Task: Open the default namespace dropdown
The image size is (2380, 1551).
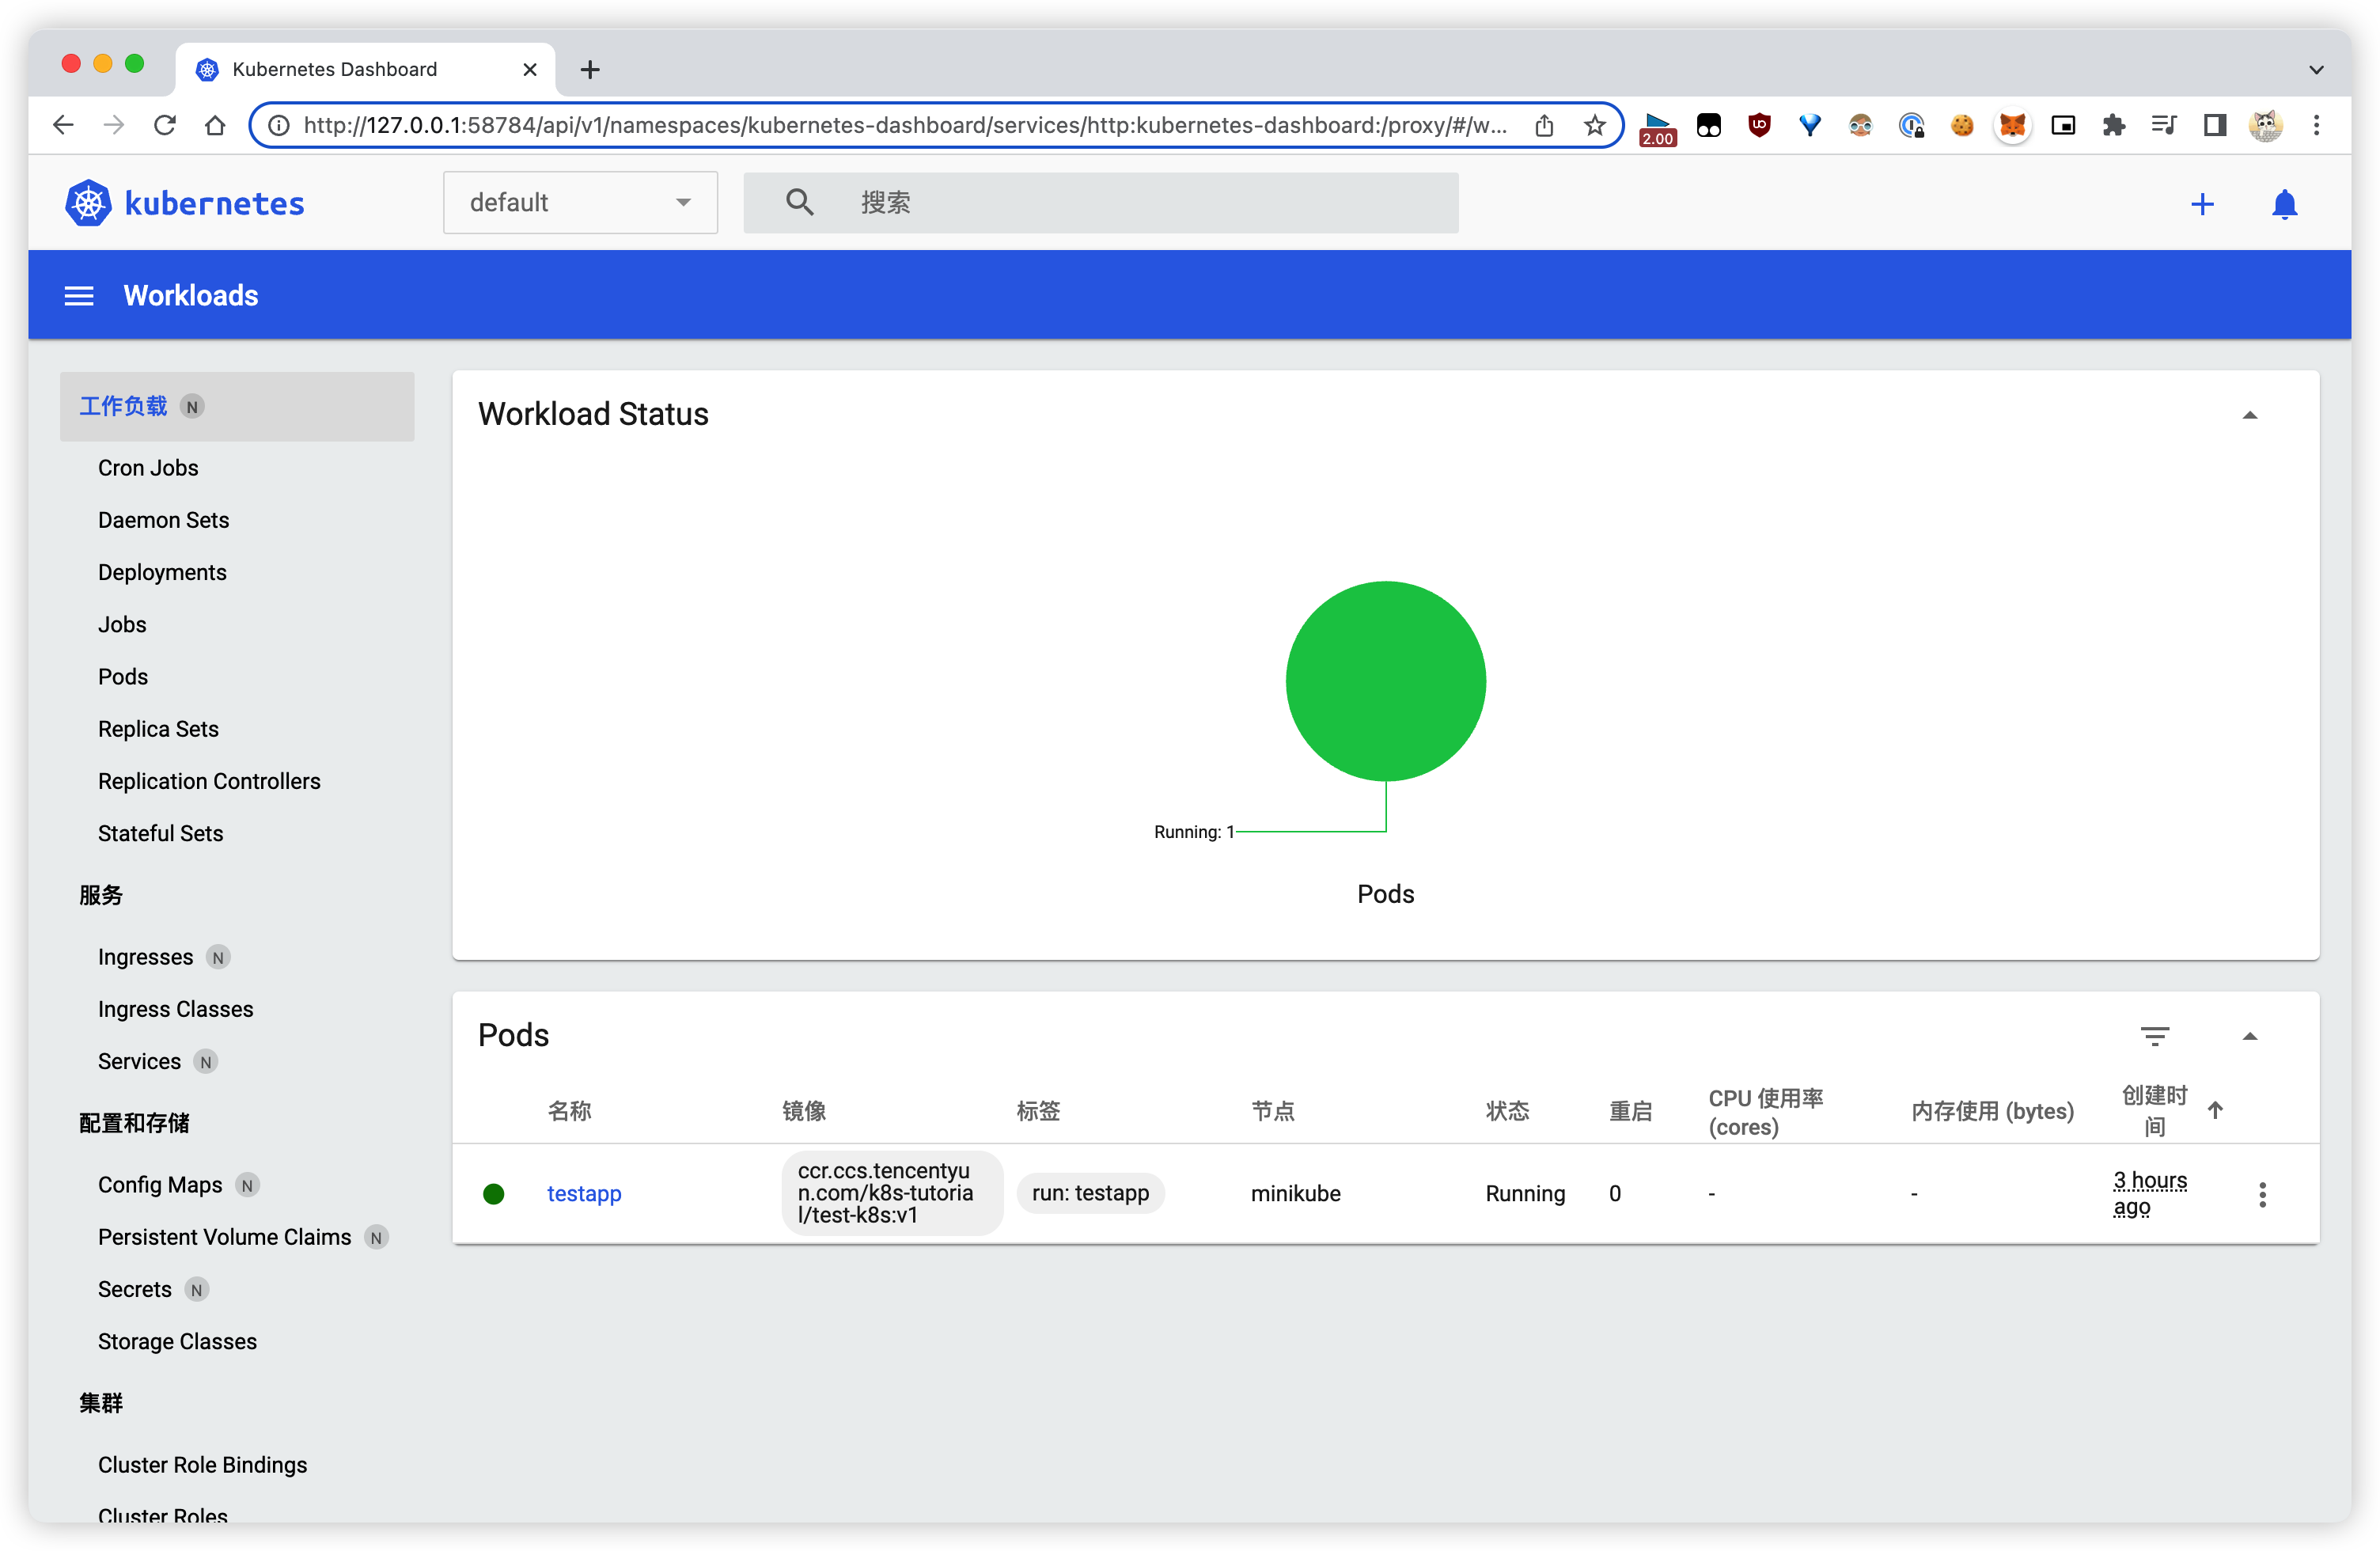Action: pyautogui.click(x=580, y=203)
